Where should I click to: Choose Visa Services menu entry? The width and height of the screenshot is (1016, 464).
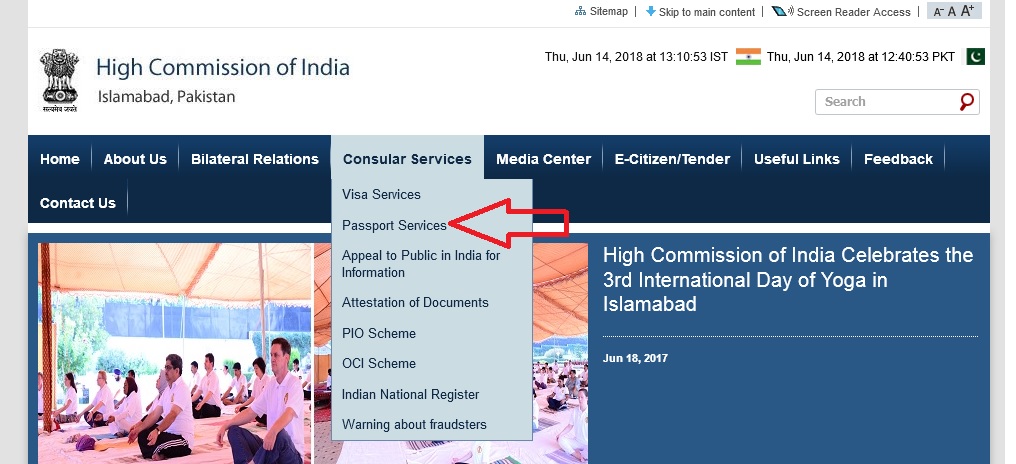tap(381, 194)
